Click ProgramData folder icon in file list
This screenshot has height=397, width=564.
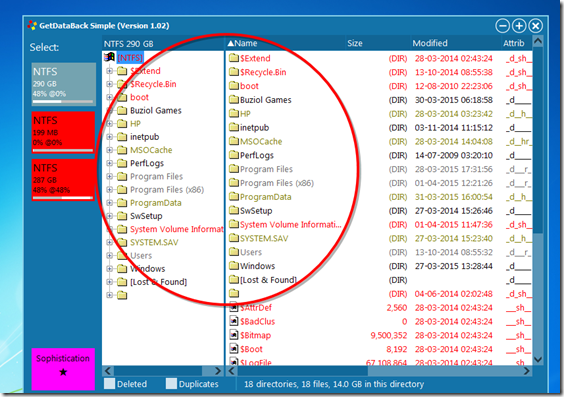pos(234,197)
